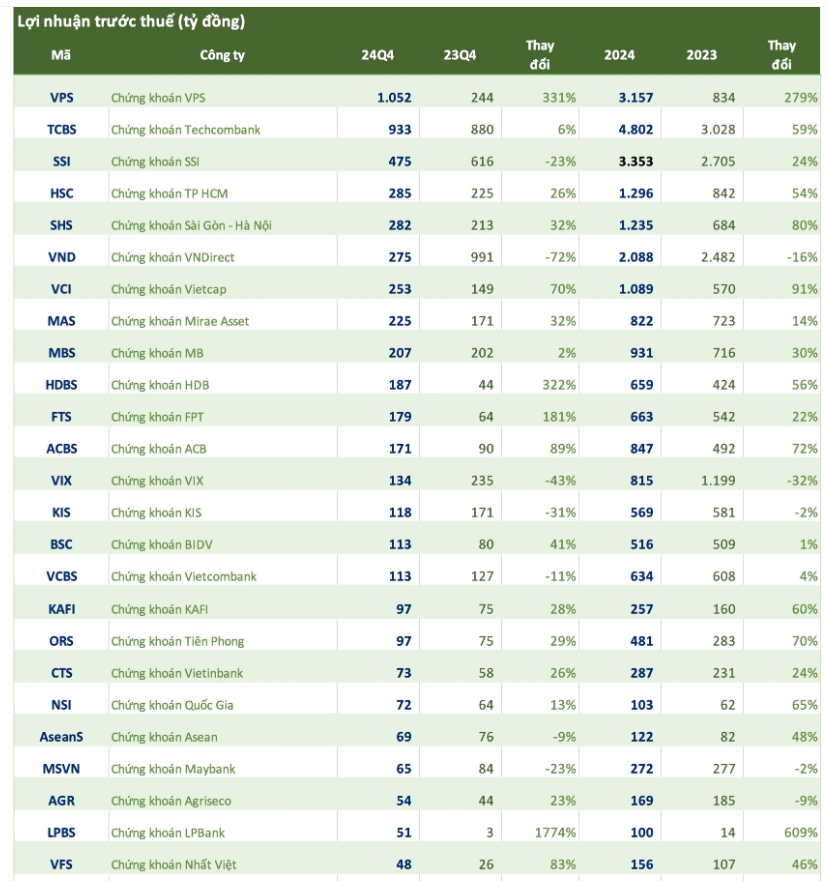Click ticker code AGR
Viewport: 826px width, 881px height.
(62, 801)
